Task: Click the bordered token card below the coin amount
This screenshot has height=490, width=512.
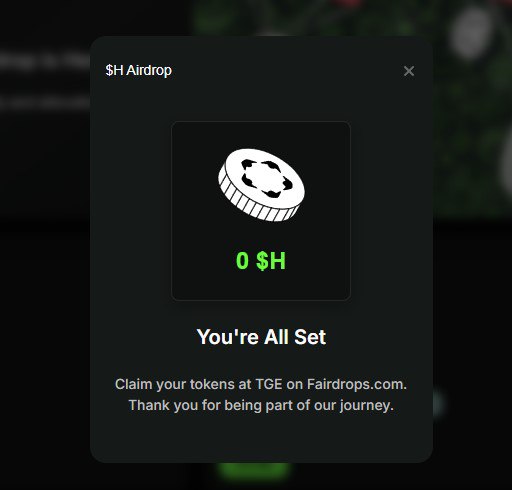Action: pyautogui.click(x=261, y=211)
